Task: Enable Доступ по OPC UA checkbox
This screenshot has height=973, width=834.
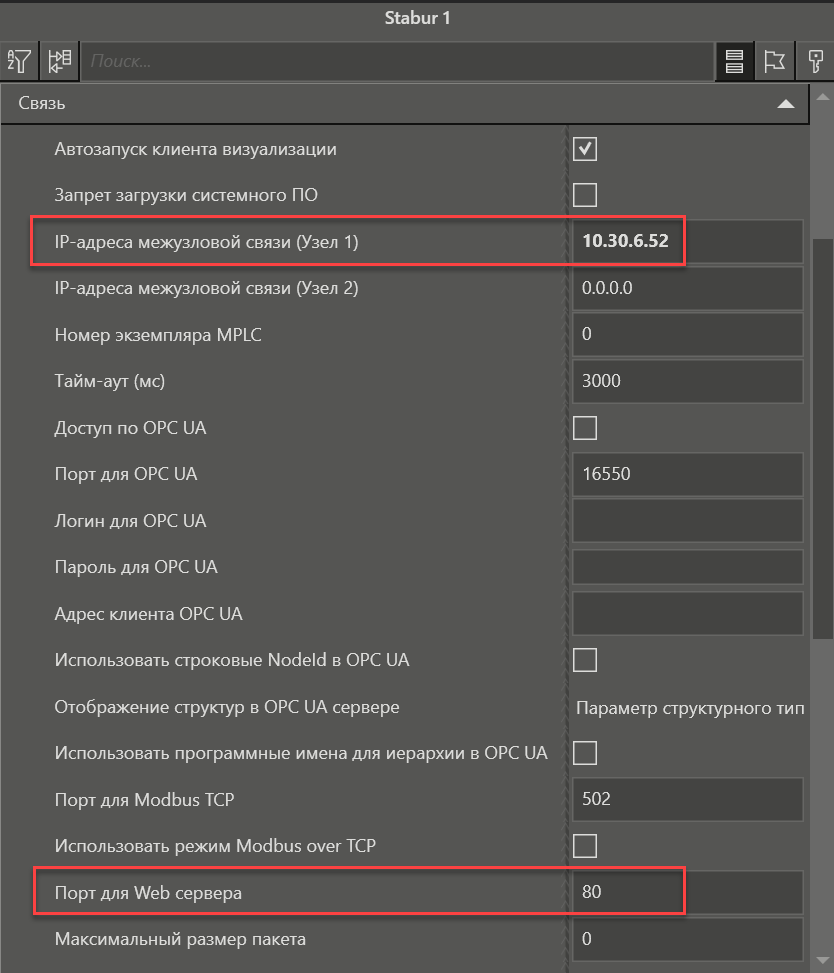Action: click(585, 428)
